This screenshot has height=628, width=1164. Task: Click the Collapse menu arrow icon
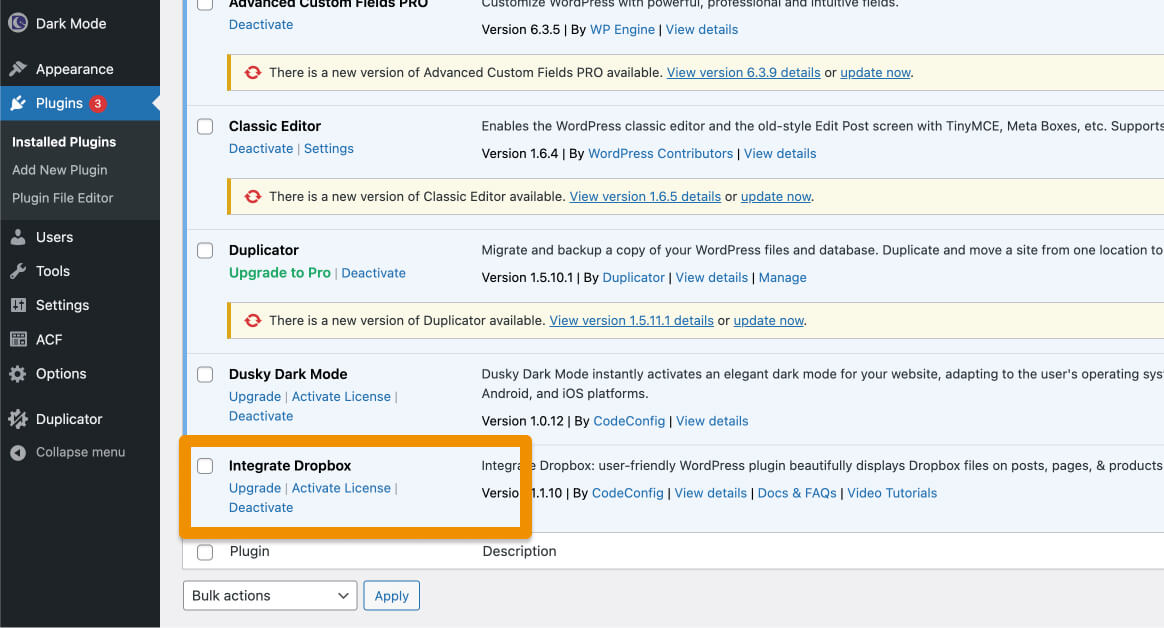click(x=18, y=453)
